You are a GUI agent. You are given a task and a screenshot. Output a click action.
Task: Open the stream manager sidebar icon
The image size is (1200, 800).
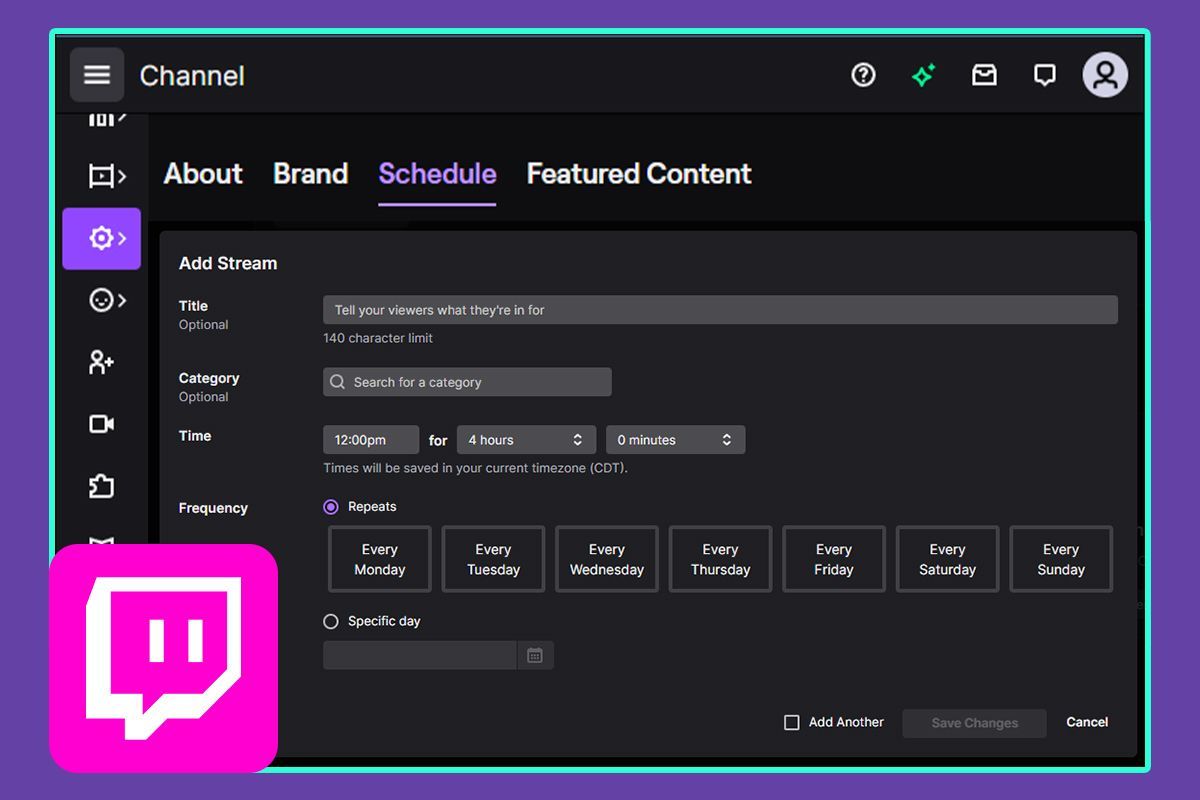click(106, 177)
